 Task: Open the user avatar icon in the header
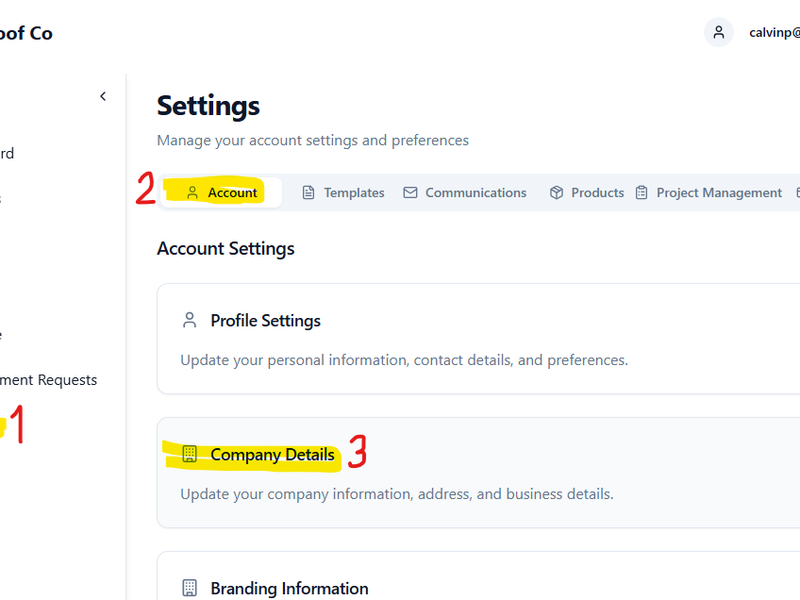718,32
